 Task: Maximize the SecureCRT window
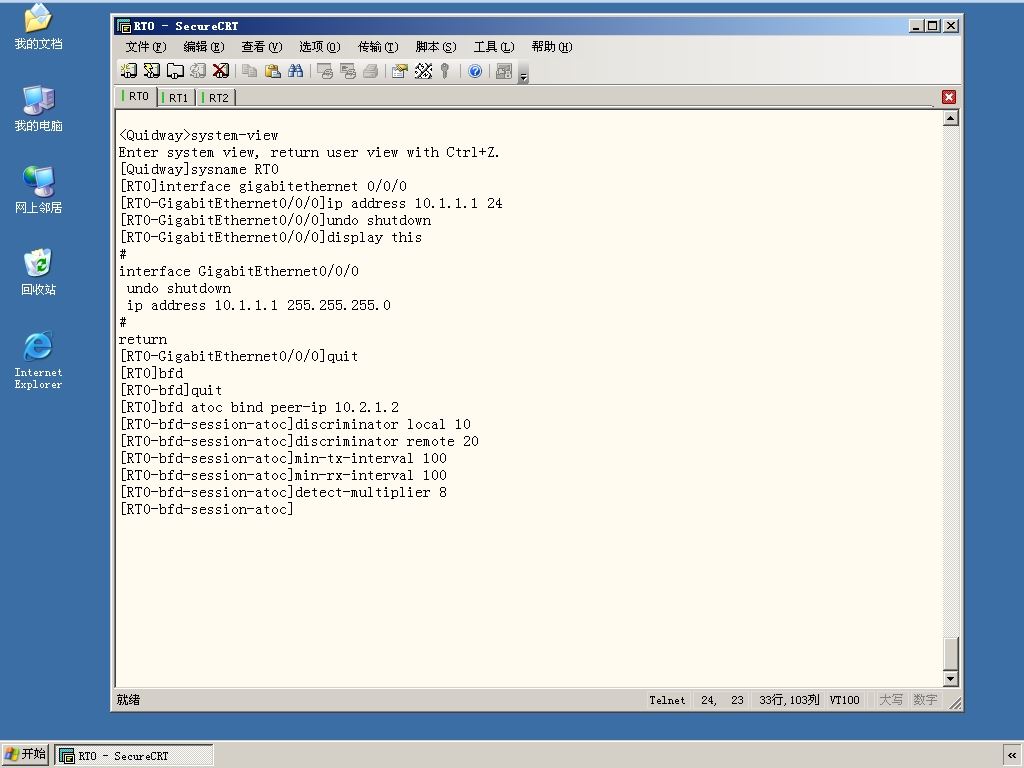[x=933, y=26]
